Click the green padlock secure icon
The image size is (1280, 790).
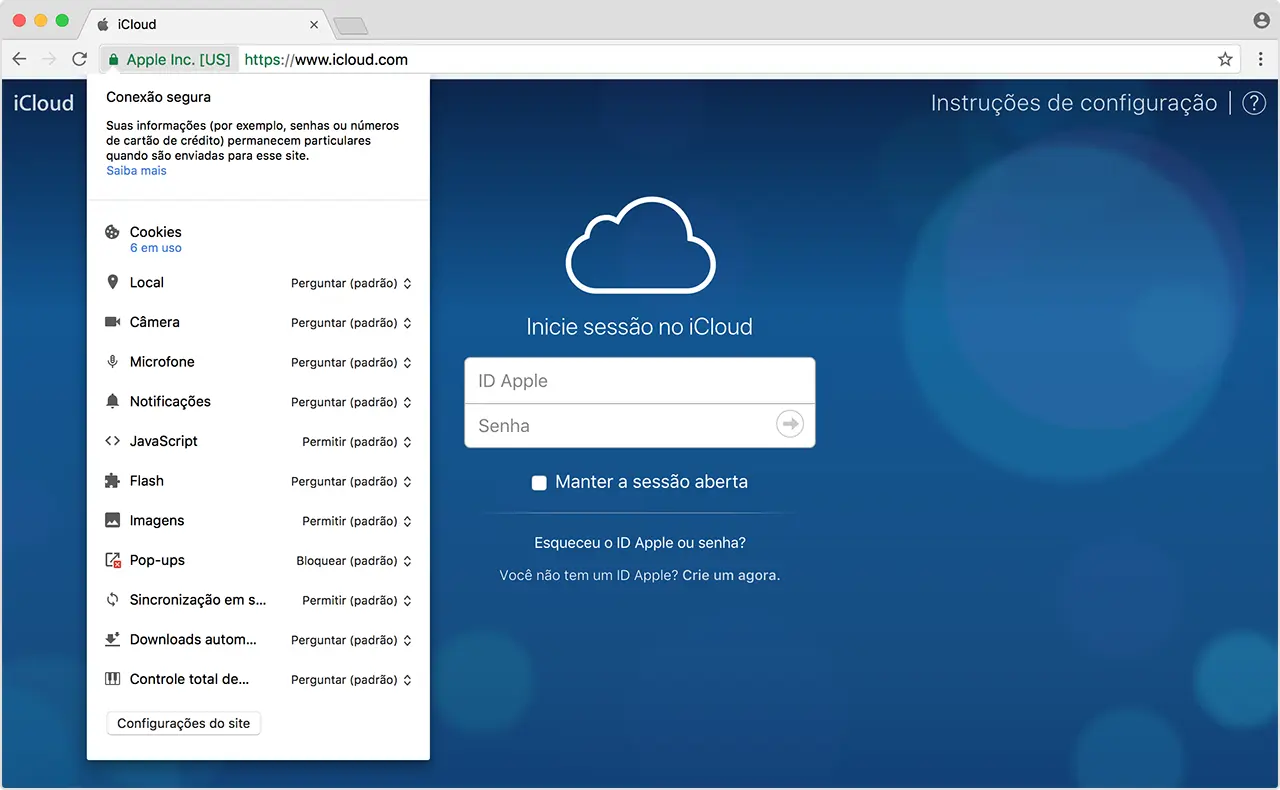pos(114,60)
